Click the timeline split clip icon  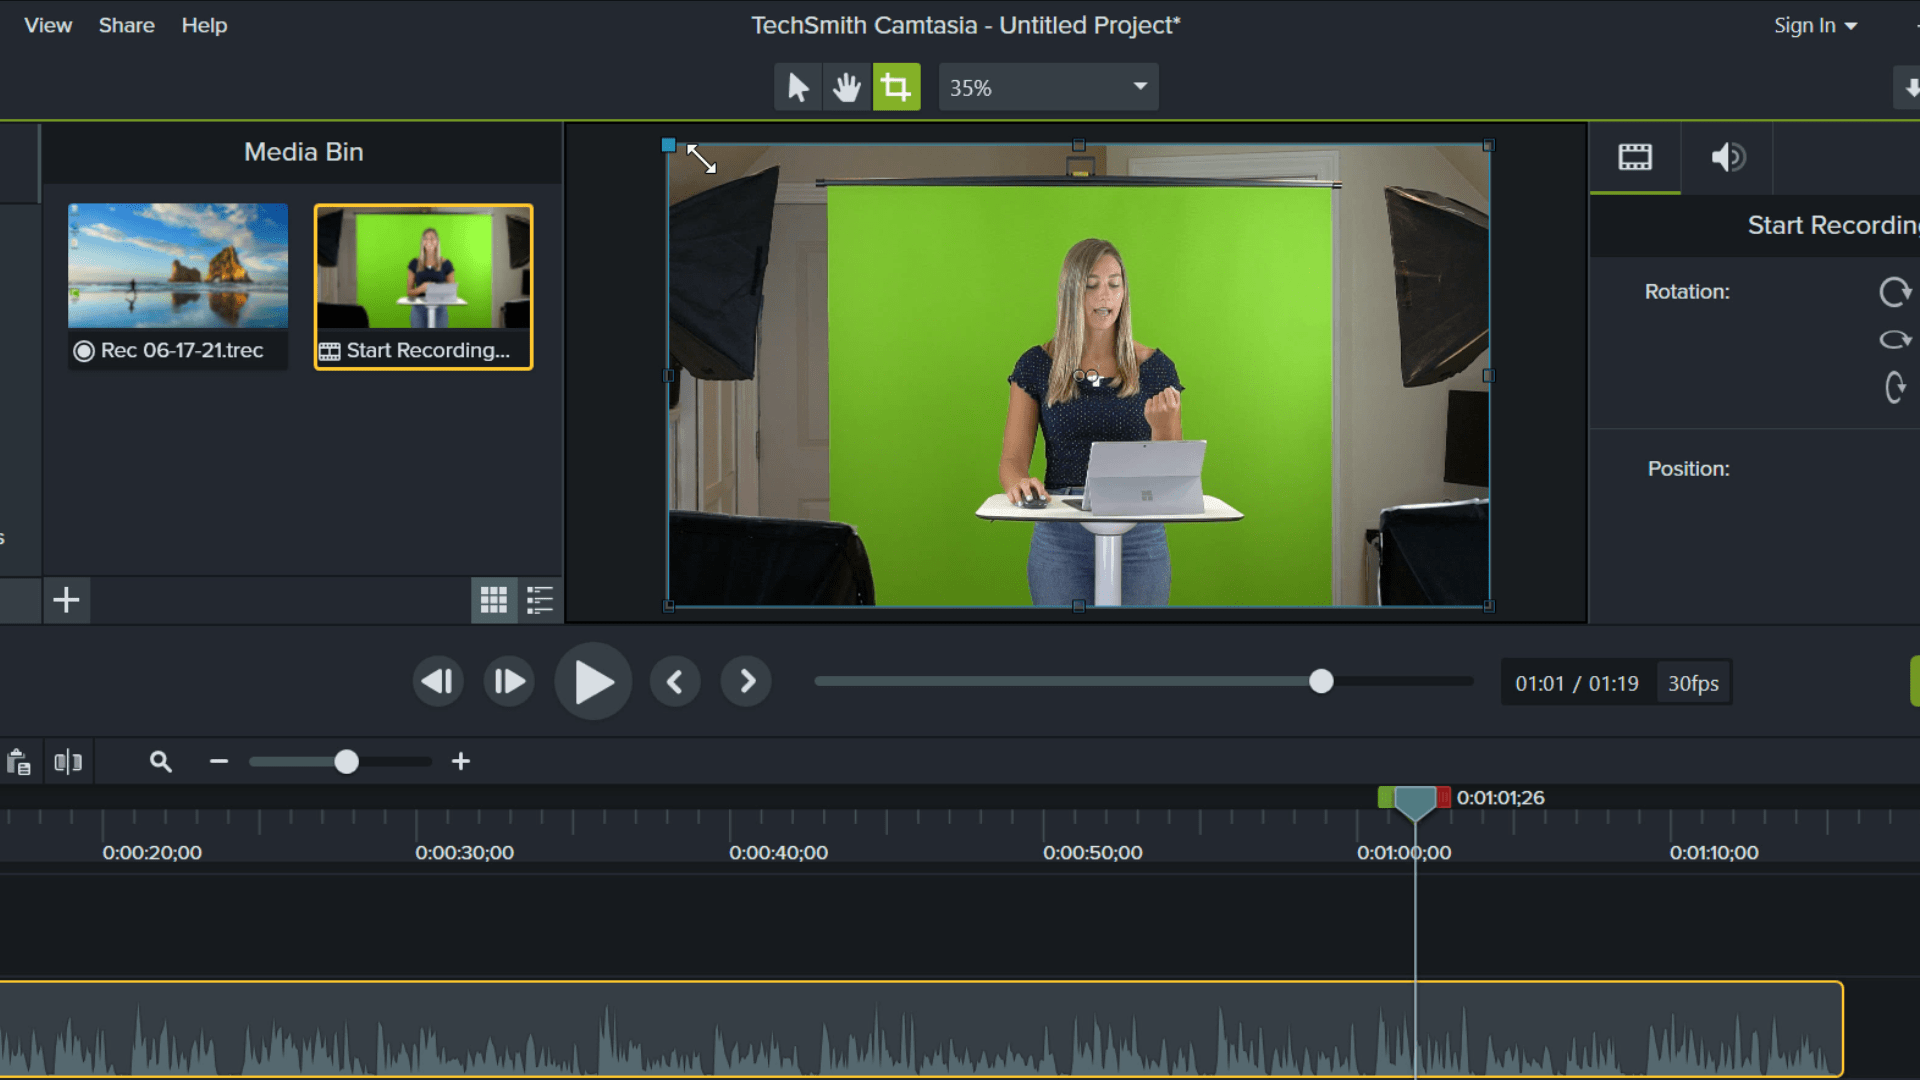pos(68,762)
